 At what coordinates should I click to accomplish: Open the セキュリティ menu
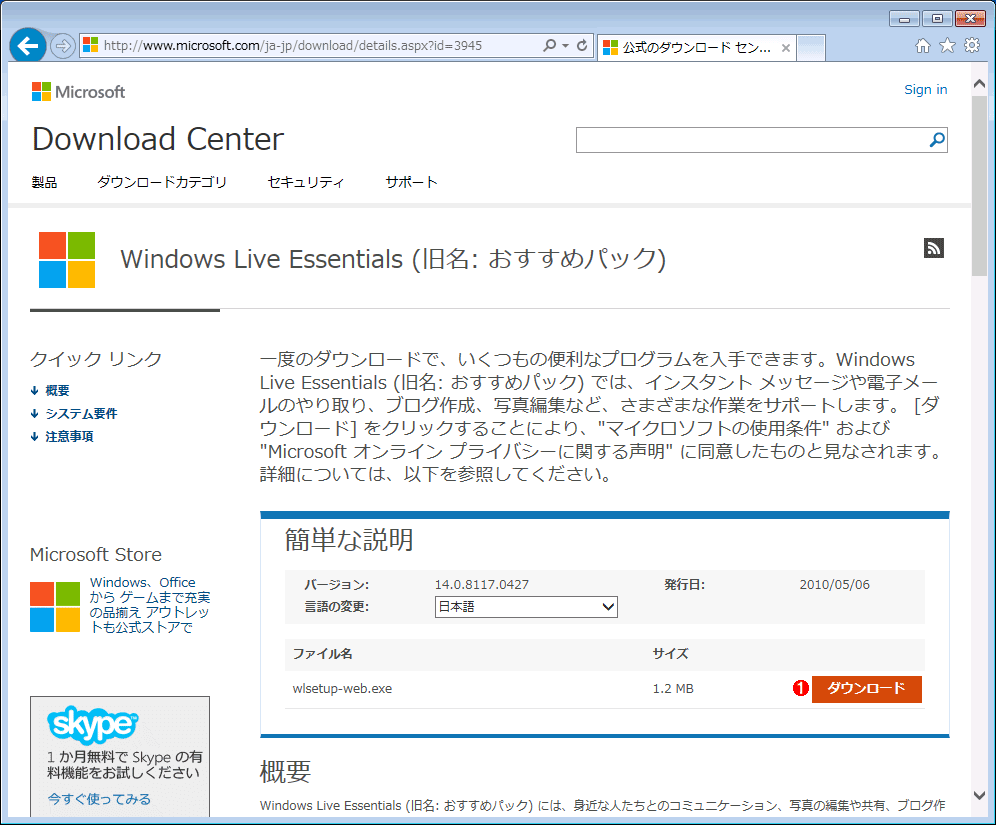pyautogui.click(x=306, y=182)
